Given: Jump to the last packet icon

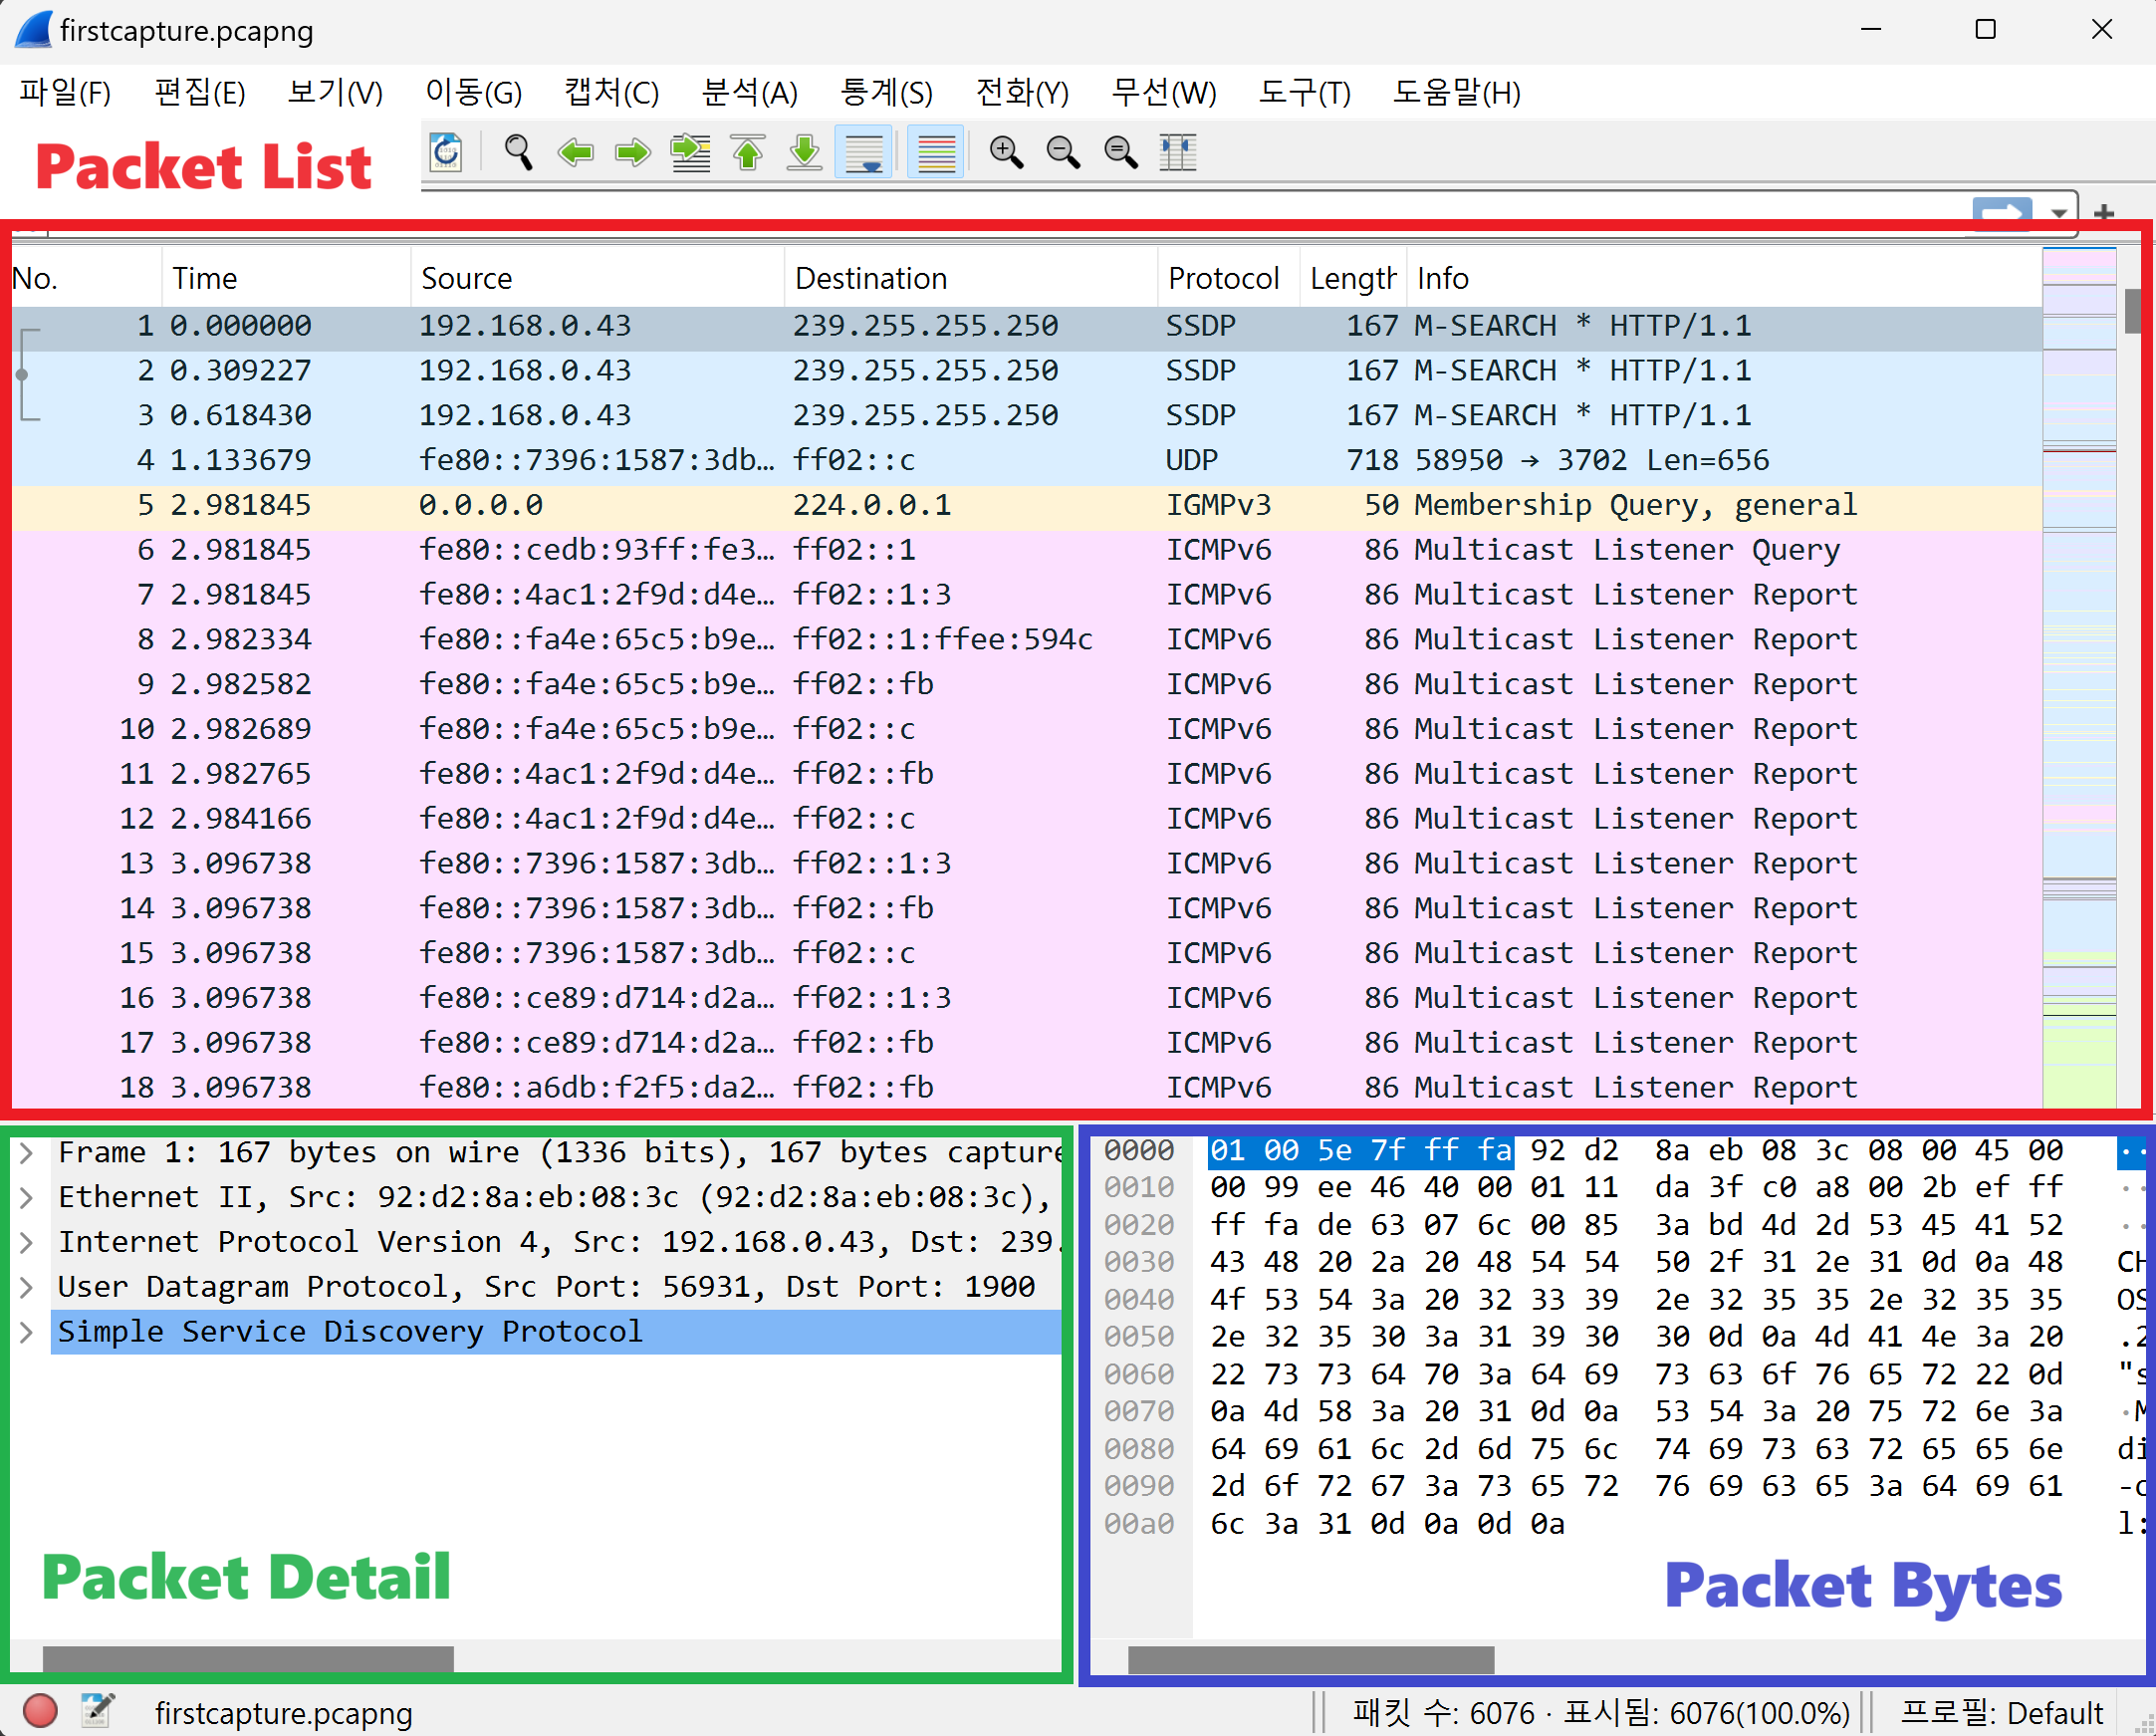Looking at the screenshot, I should point(805,153).
